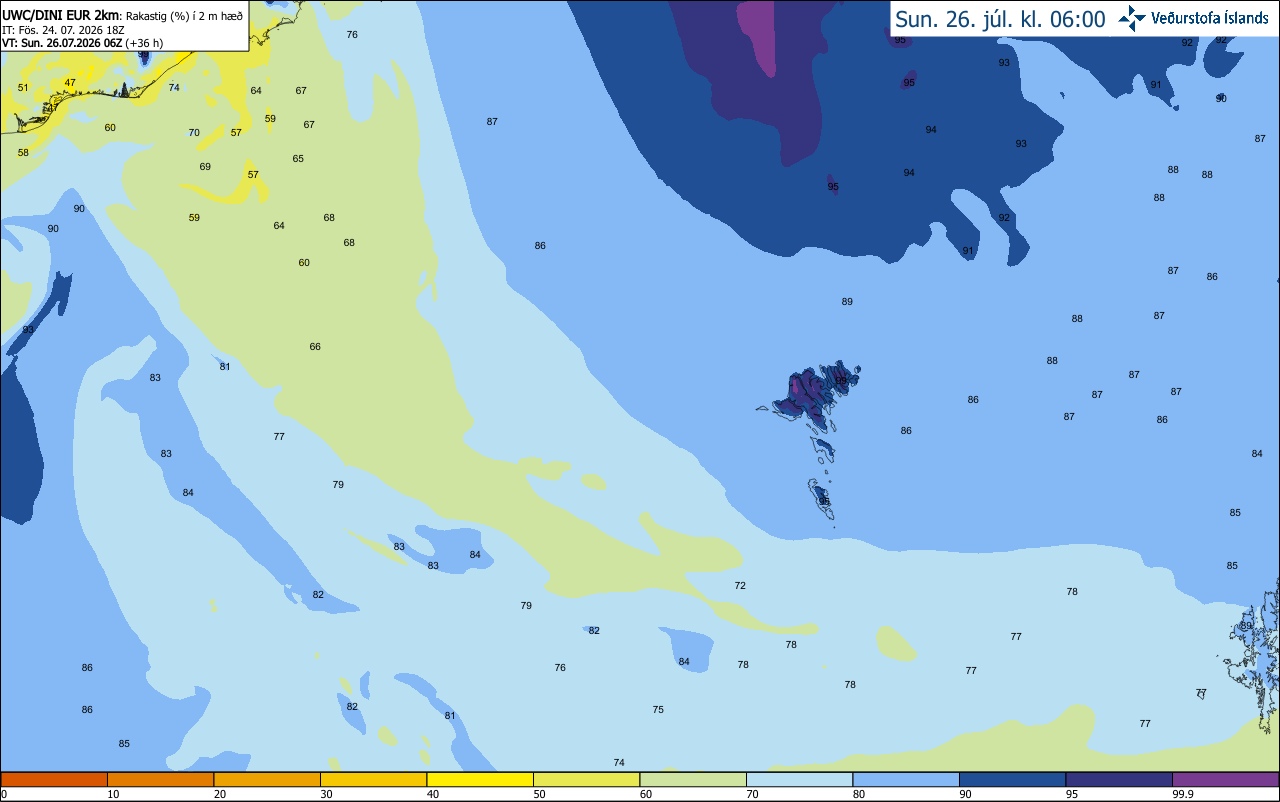
Task: Click the humidity value 47 in yellow area
Action: 70,83
